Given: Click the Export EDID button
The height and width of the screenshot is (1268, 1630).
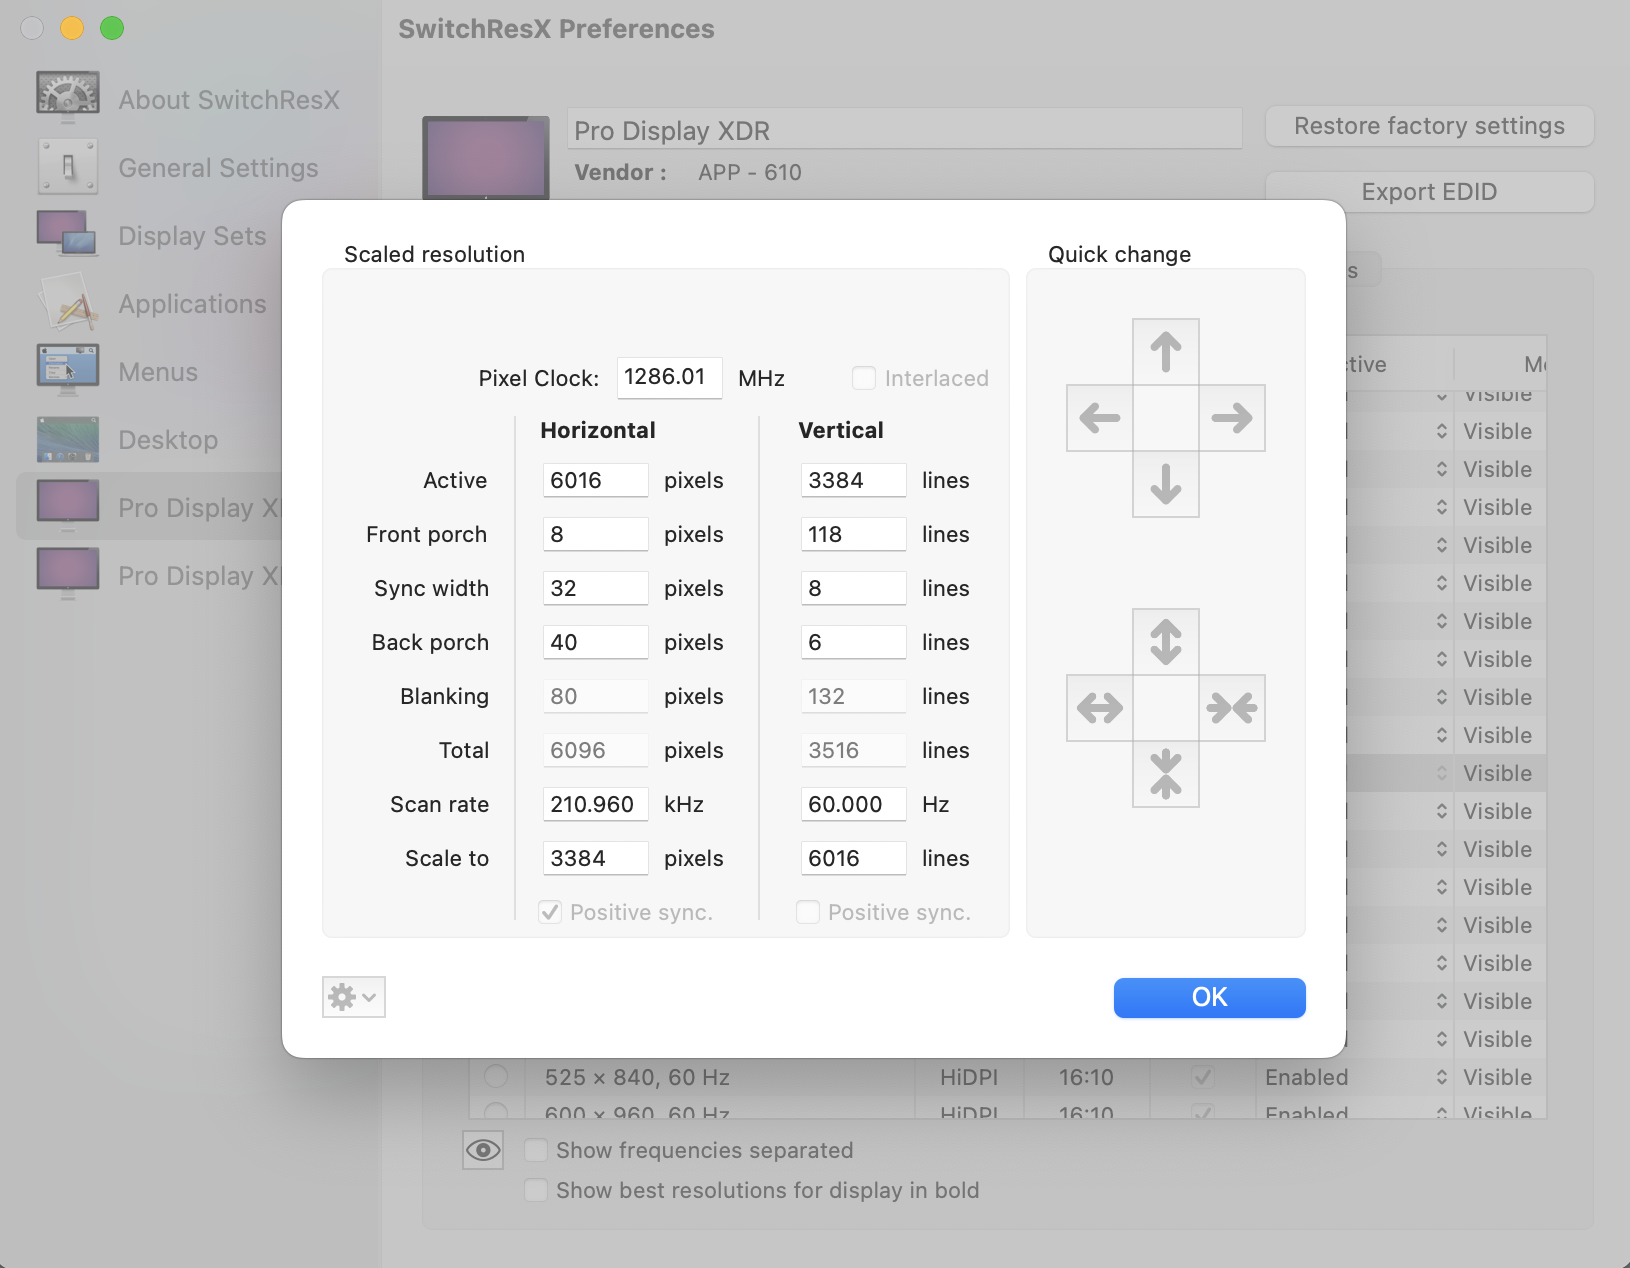Looking at the screenshot, I should click(x=1430, y=192).
